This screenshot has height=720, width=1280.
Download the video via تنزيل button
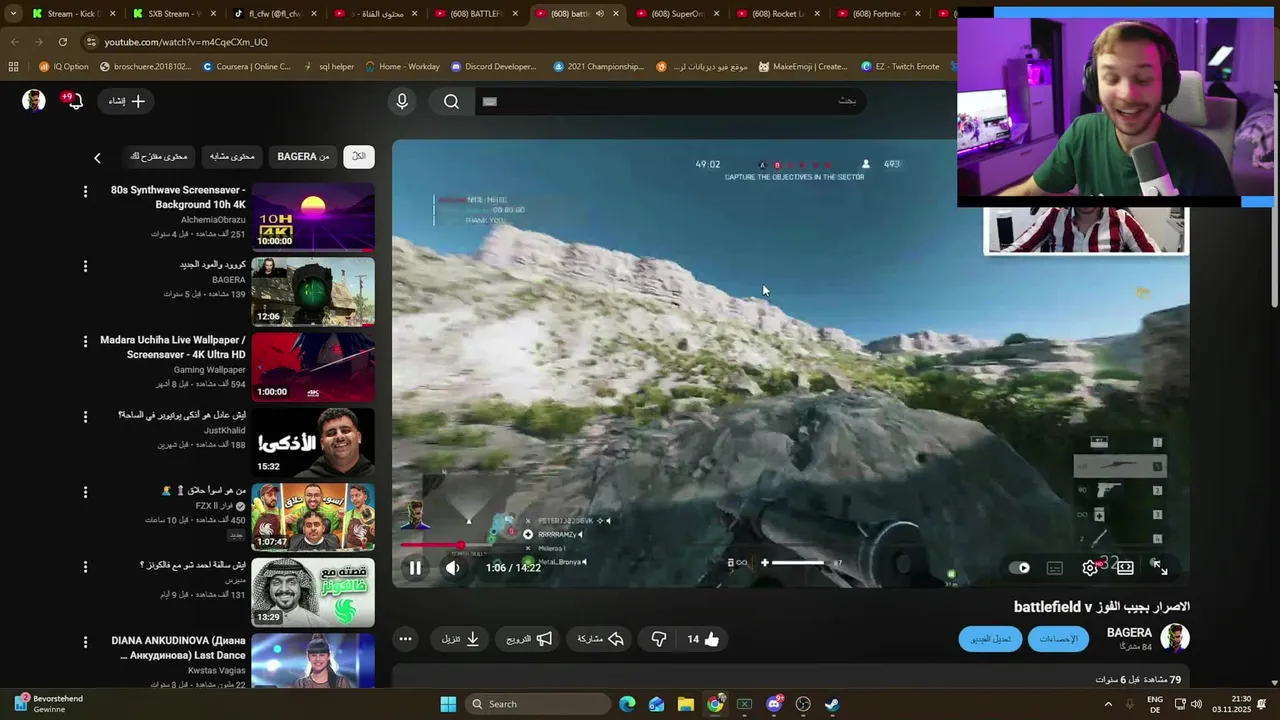[x=461, y=639]
